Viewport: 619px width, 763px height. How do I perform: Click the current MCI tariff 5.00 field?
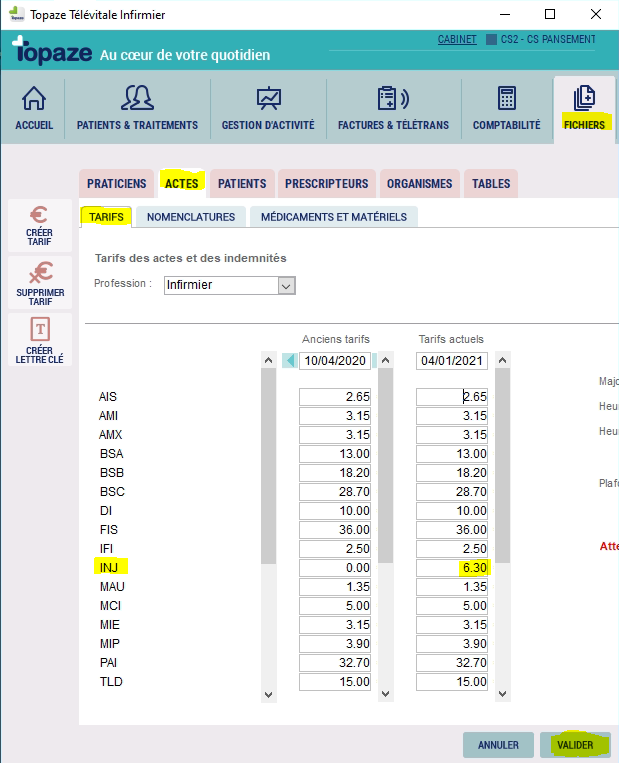[452, 606]
